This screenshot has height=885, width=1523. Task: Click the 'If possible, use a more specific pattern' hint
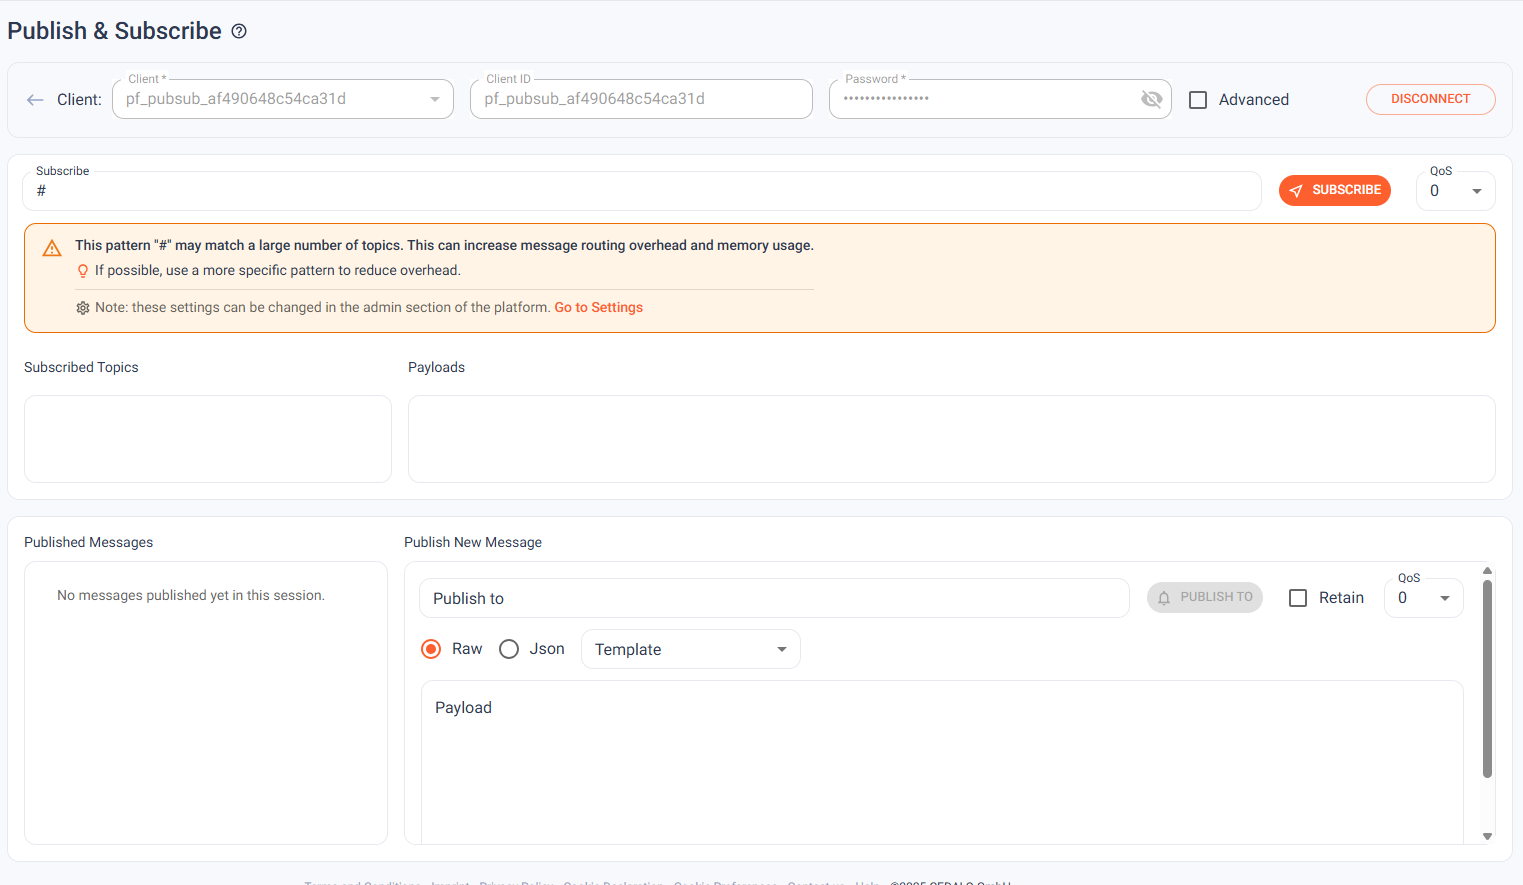pos(278,270)
